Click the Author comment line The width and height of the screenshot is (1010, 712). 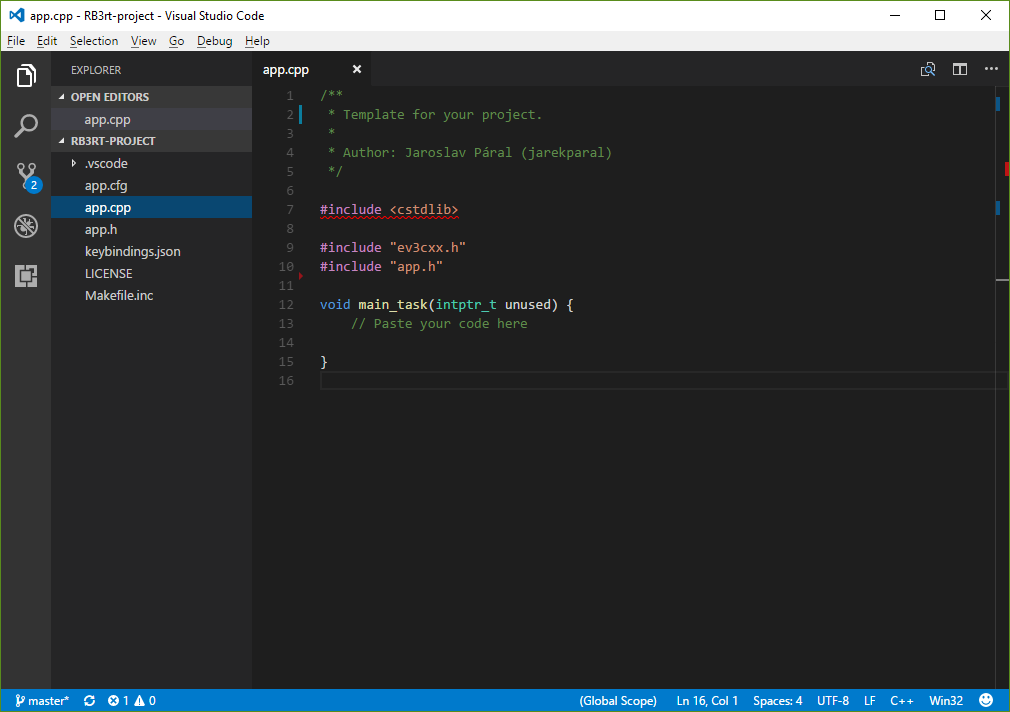[470, 153]
